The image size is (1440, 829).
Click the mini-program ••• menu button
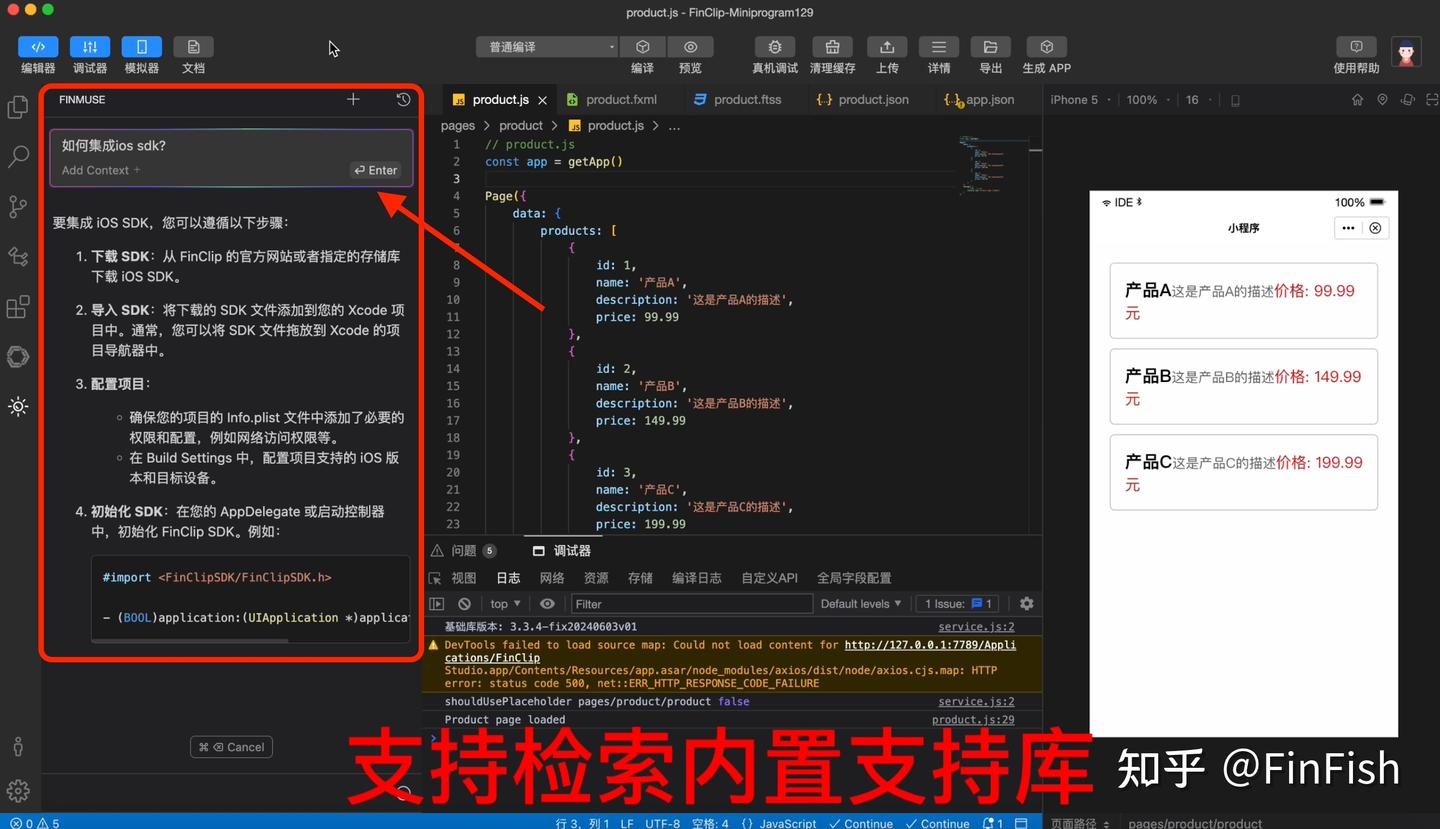point(1348,228)
